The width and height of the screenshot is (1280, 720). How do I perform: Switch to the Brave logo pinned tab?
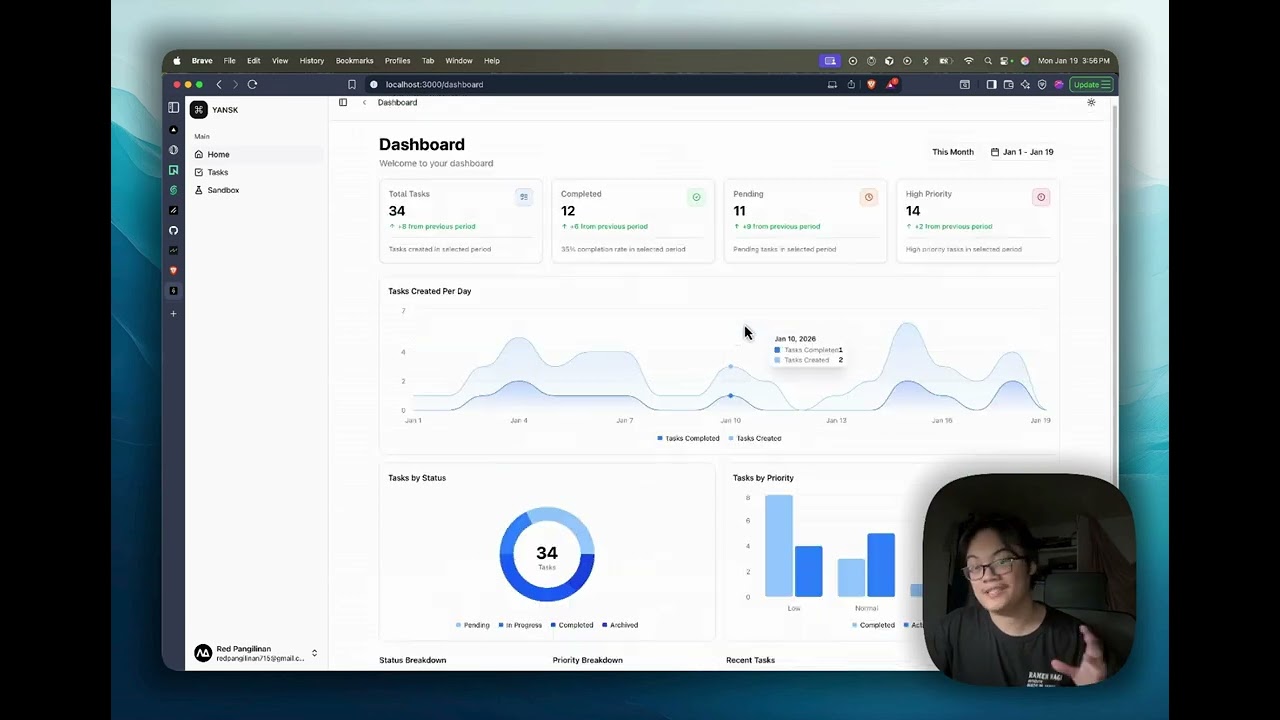click(x=173, y=270)
